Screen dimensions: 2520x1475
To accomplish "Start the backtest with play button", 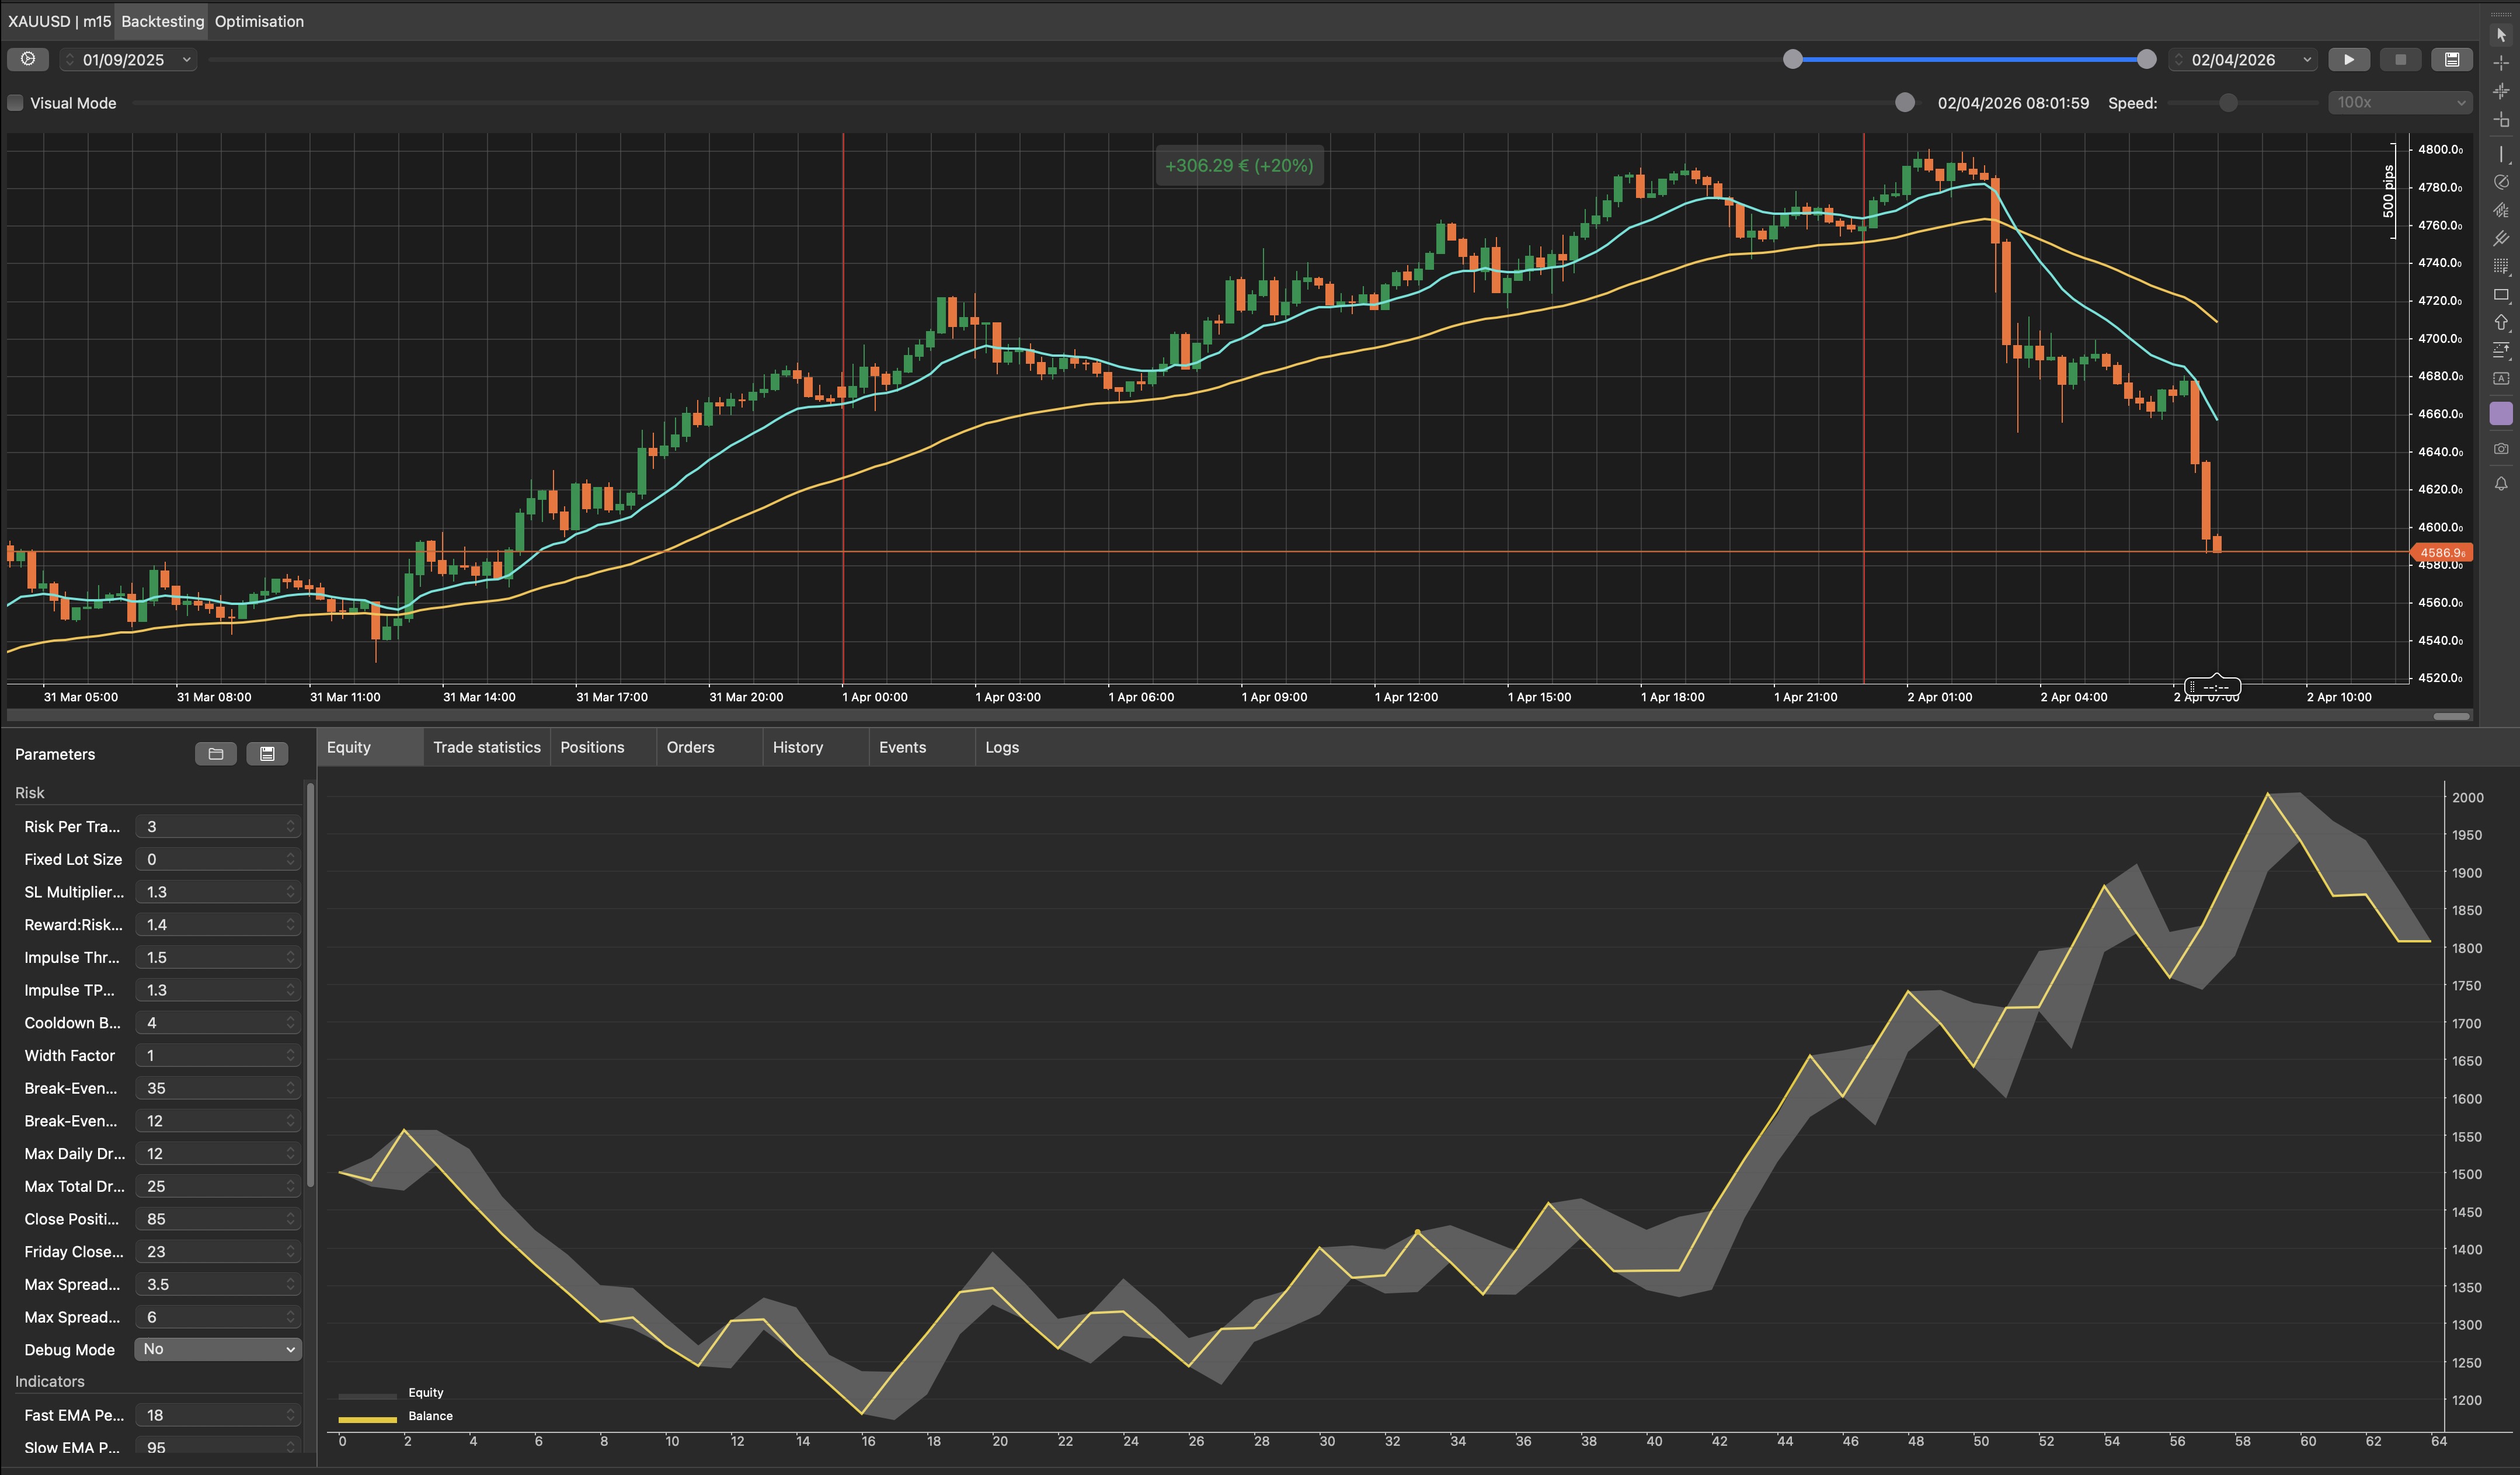I will (x=2349, y=59).
